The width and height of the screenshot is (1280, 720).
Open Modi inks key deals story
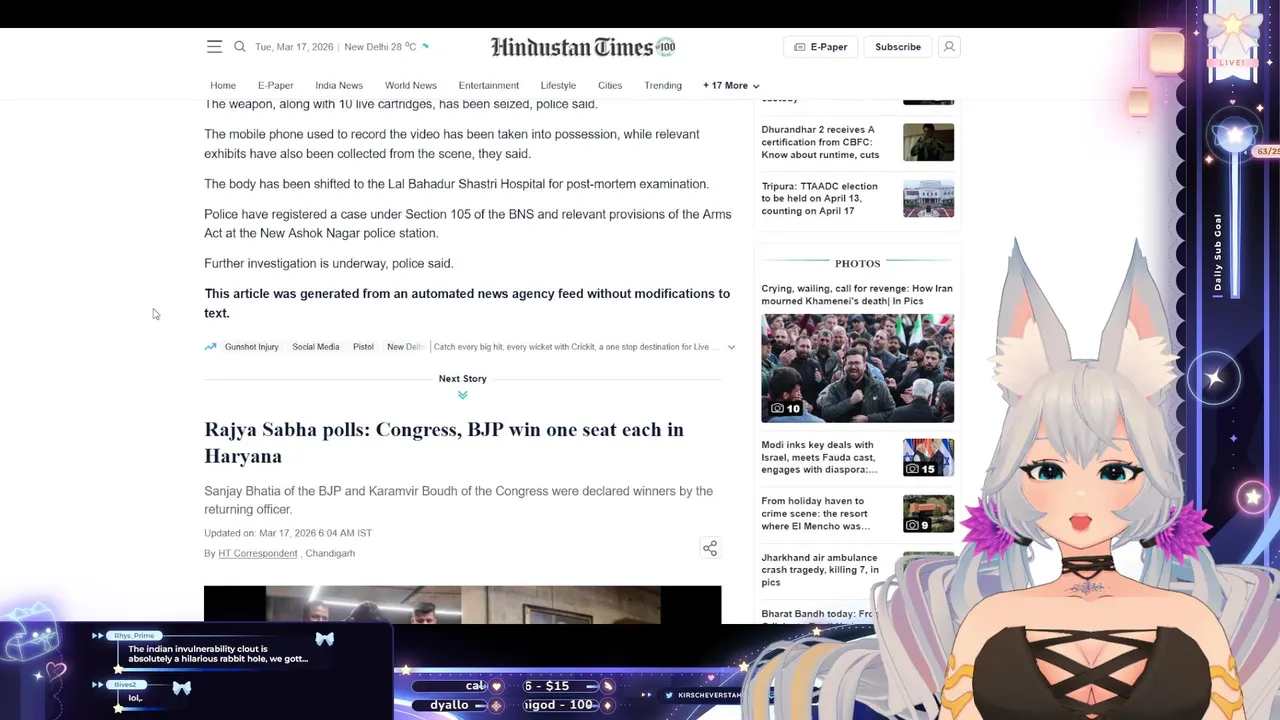point(819,457)
